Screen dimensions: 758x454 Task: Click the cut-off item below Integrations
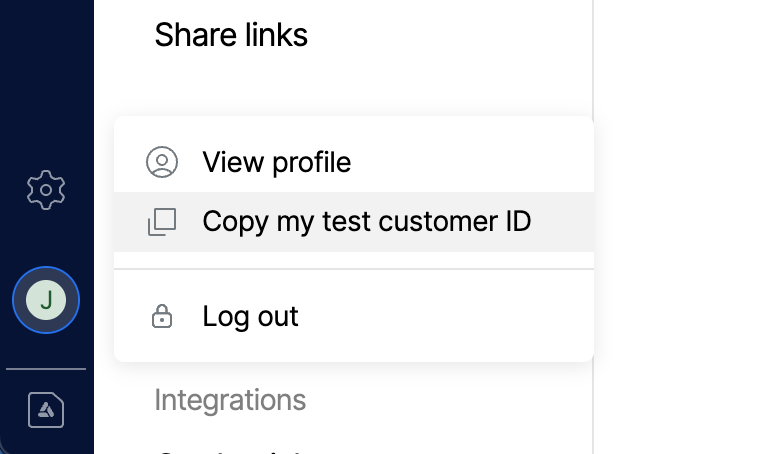[230, 449]
